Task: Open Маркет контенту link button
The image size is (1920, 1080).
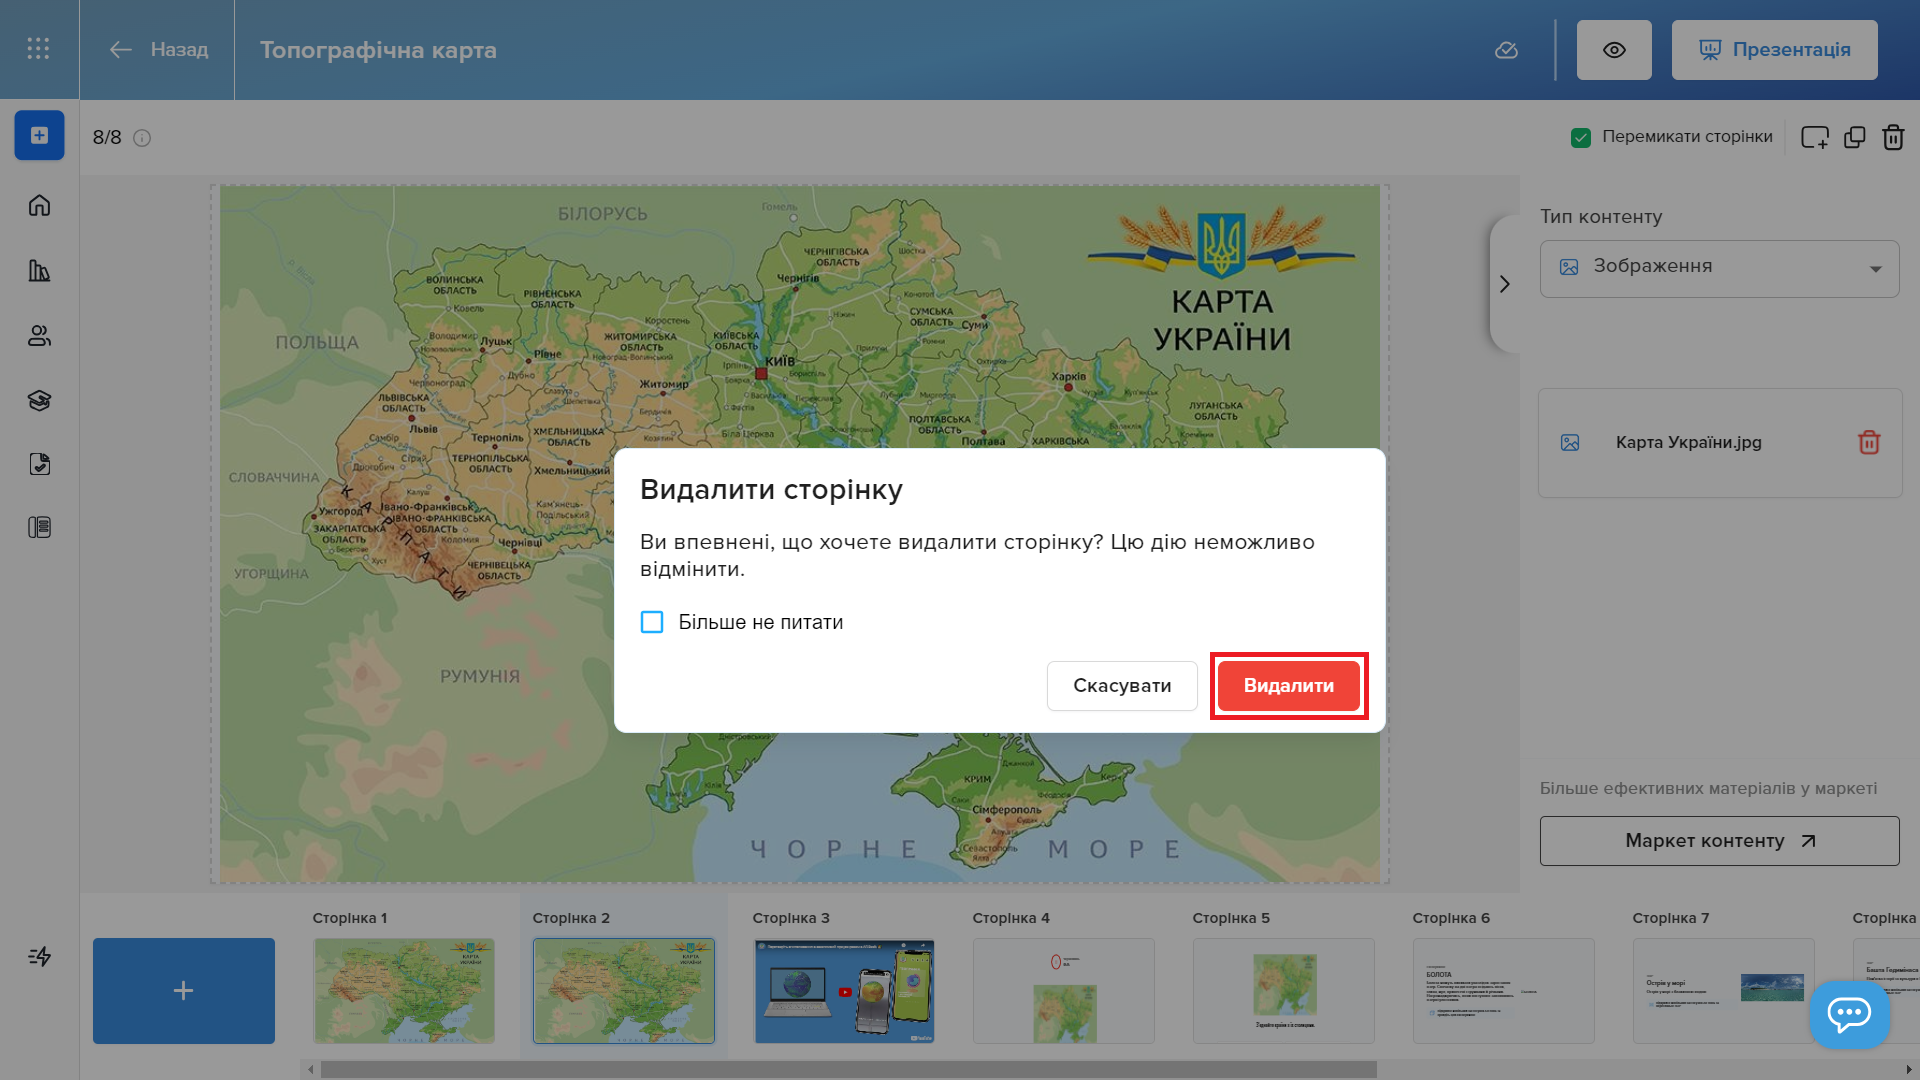Action: pos(1719,841)
